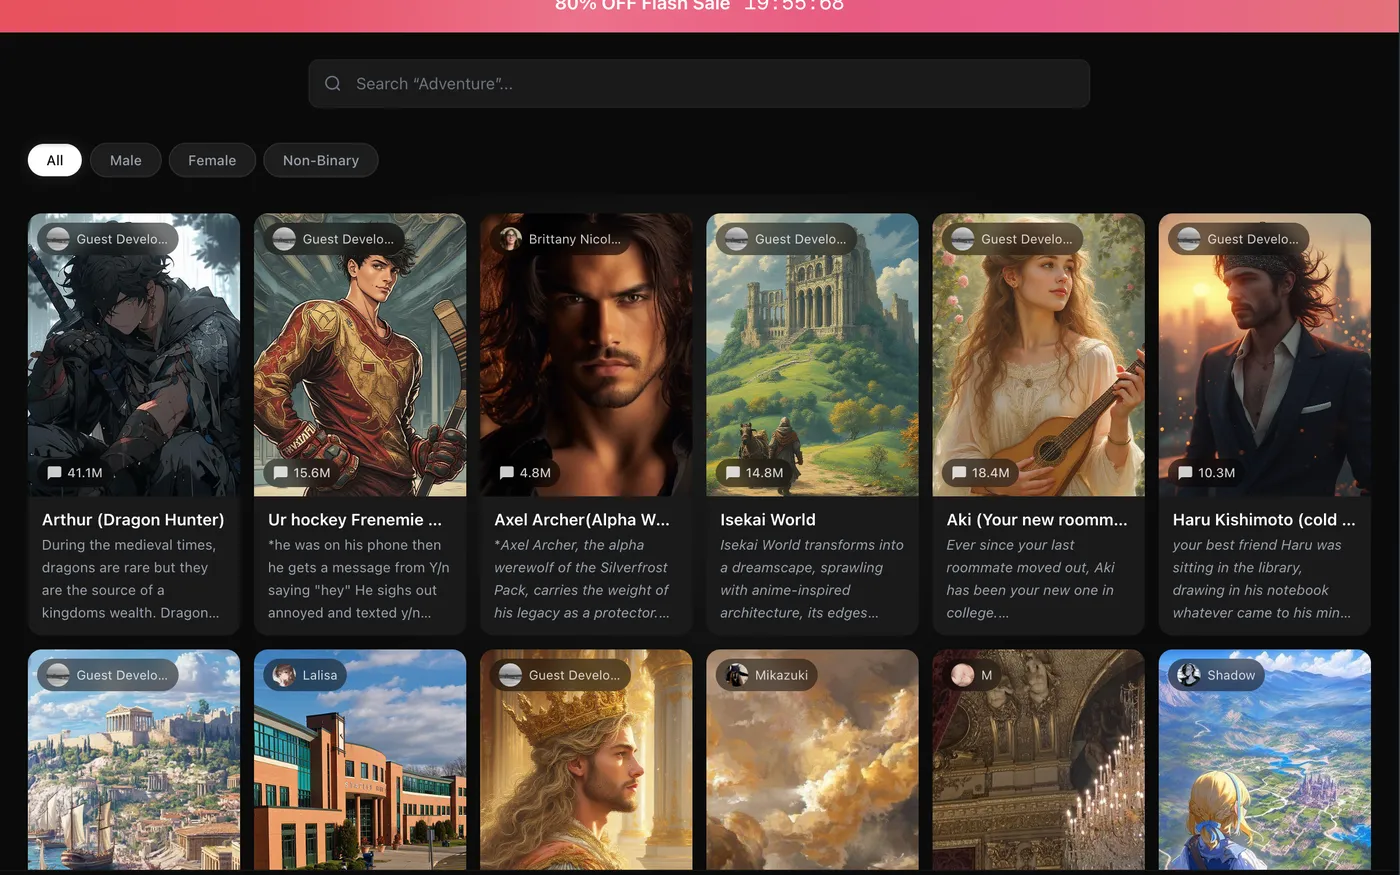Screen dimensions: 1400x875
Task: Click Shadow avatar on landscape card
Action: (x=1189, y=675)
